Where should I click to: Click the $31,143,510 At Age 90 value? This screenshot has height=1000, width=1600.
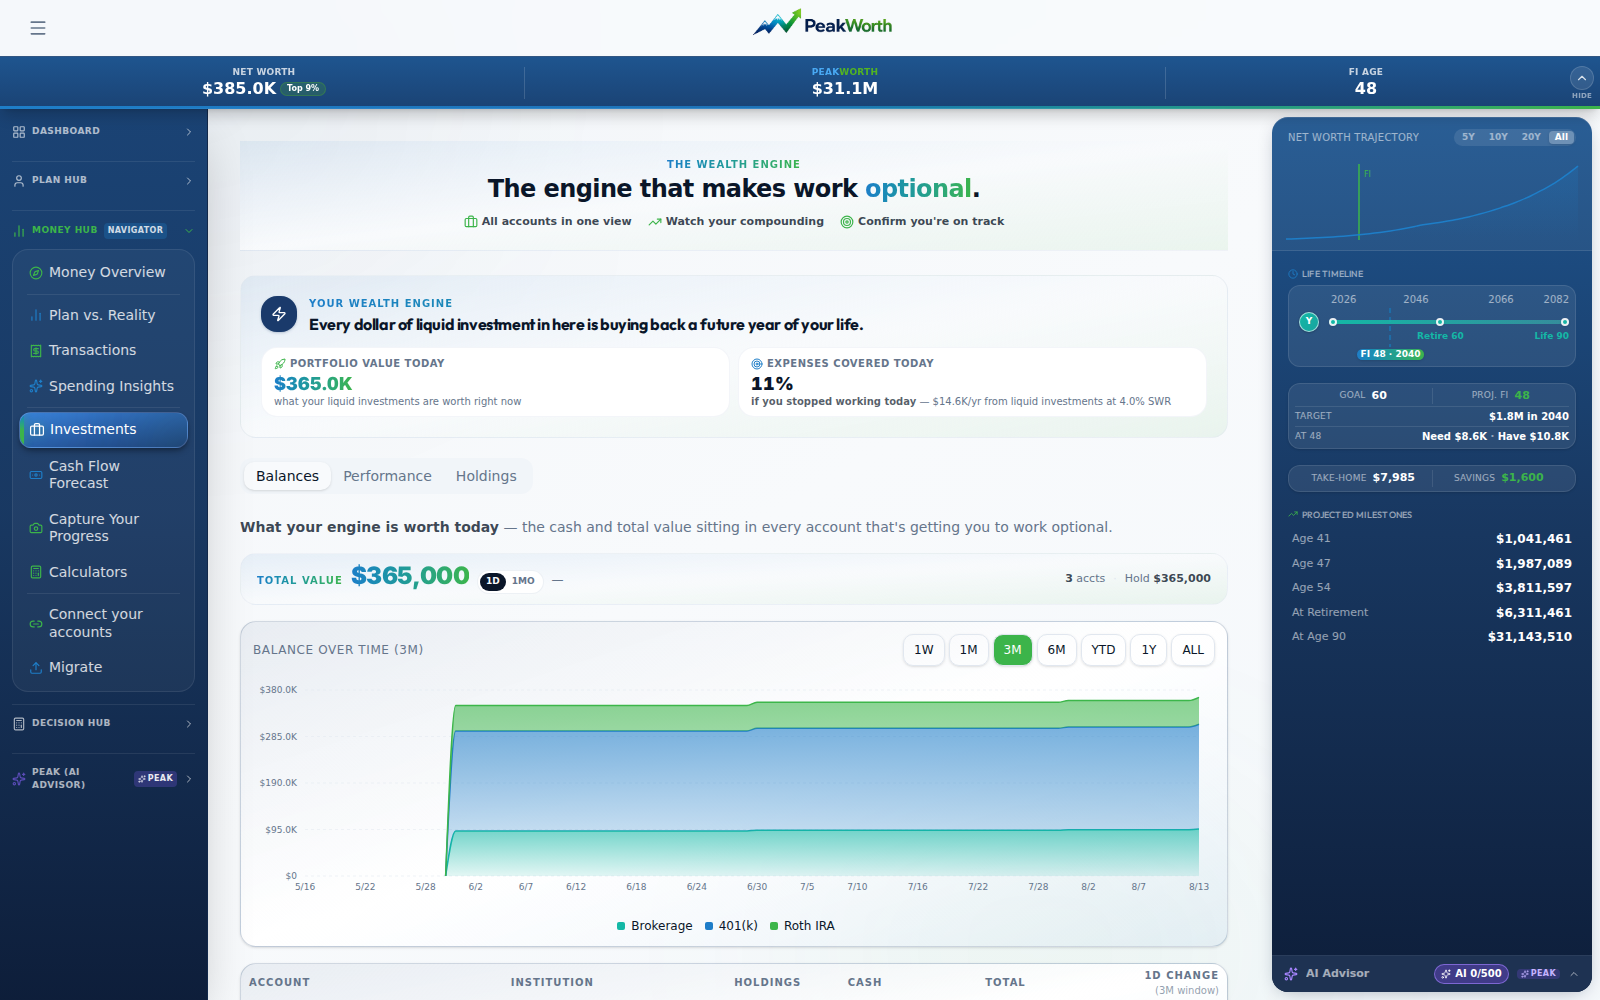1529,637
